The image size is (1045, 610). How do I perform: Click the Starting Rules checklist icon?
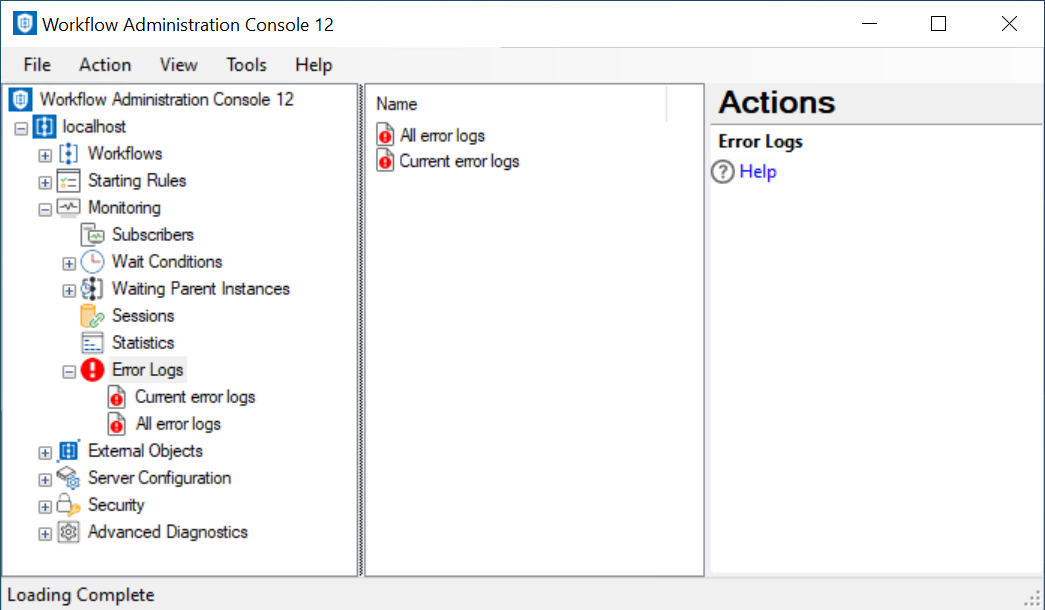pyautogui.click(x=69, y=181)
